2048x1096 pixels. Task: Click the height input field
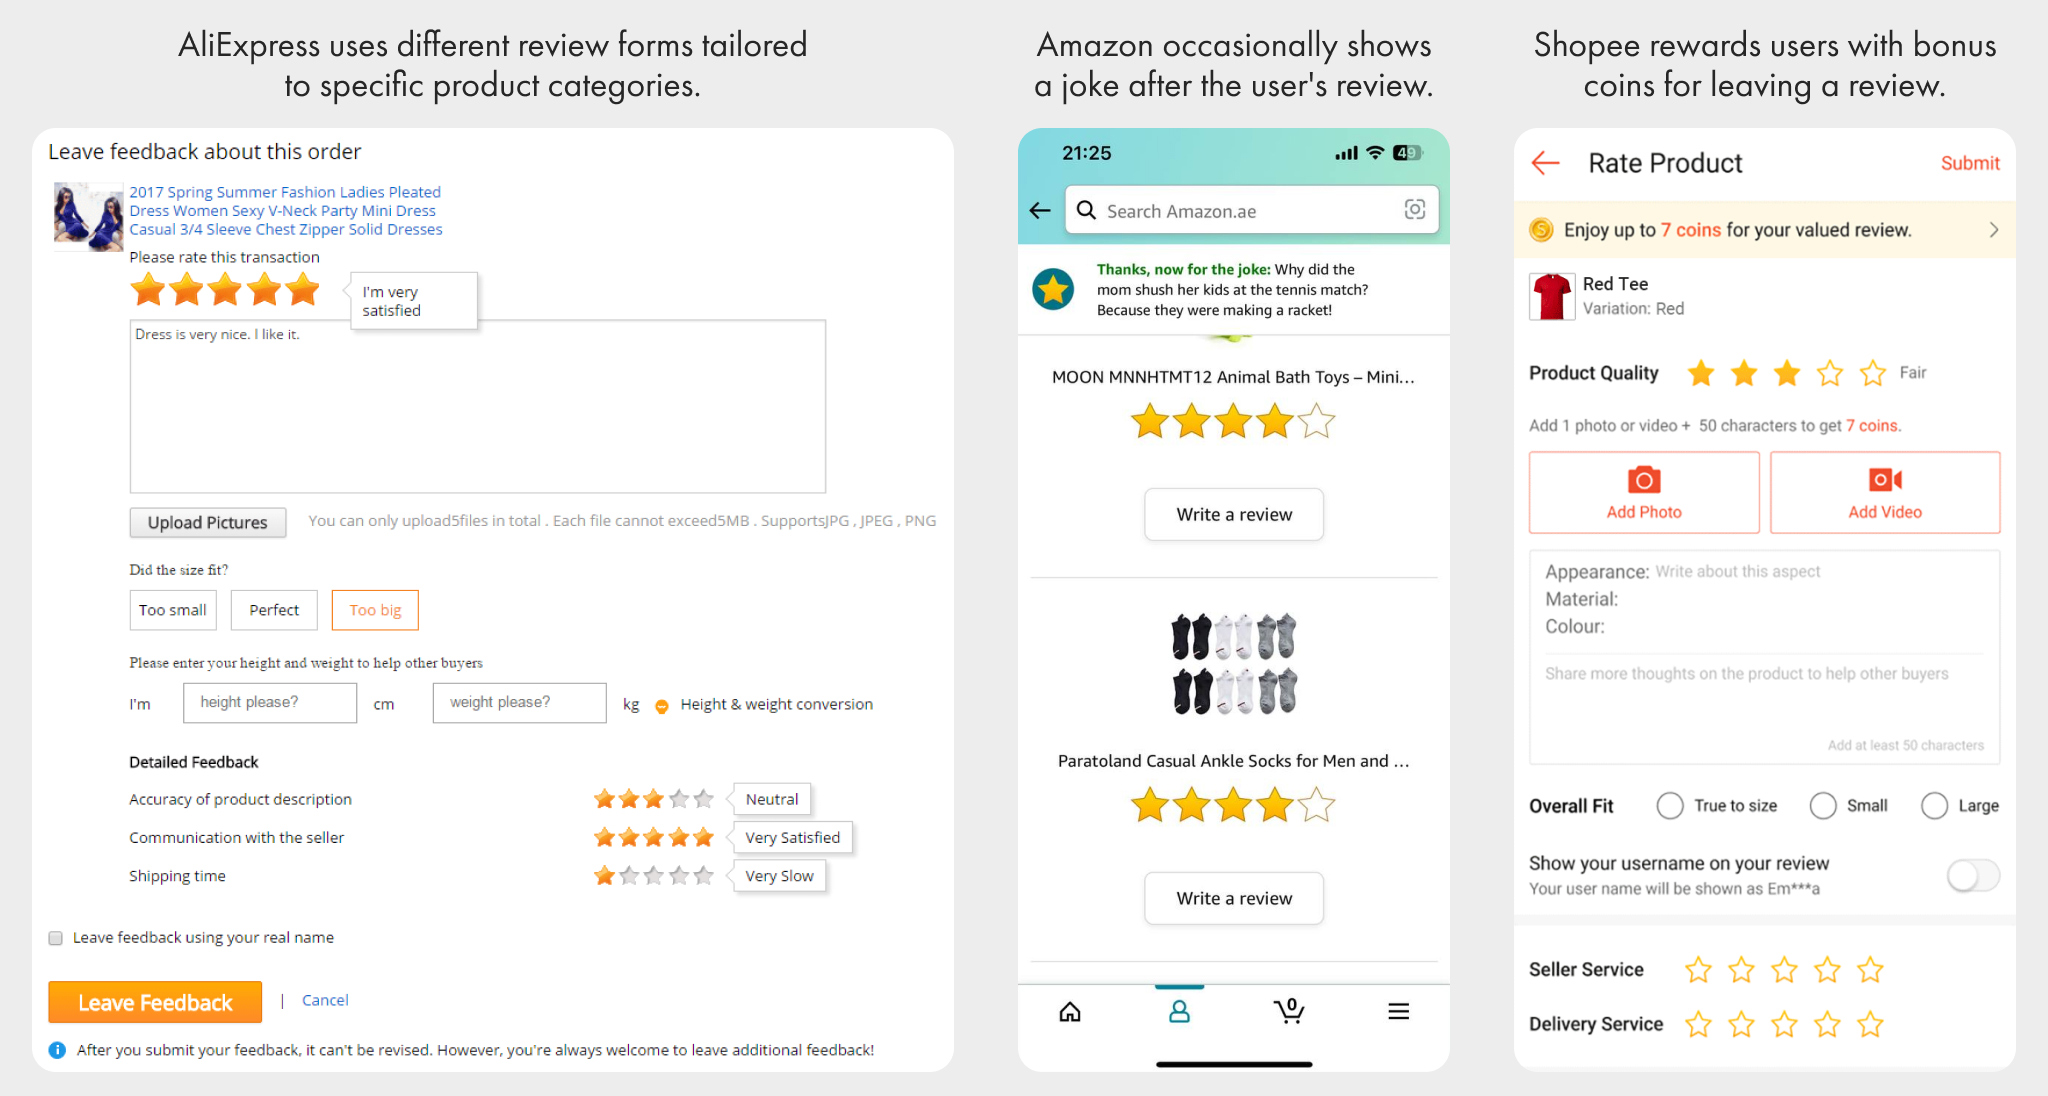270,703
